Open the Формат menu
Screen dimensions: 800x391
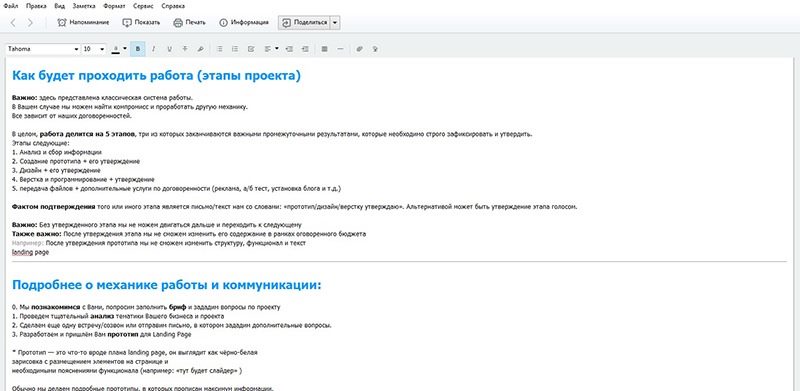(x=114, y=6)
